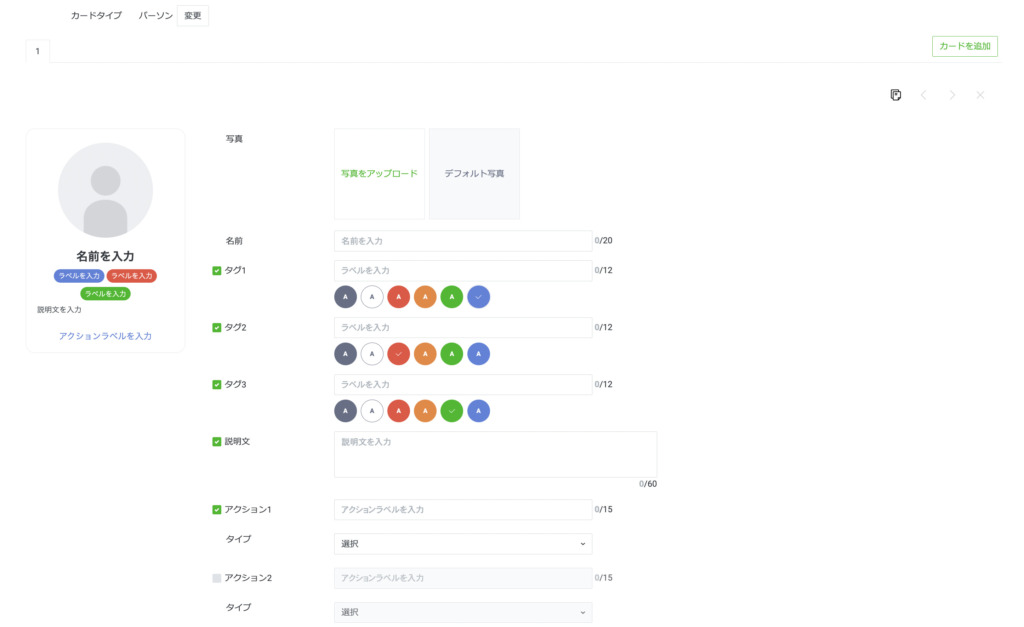Image resolution: width=1024 pixels, height=627 pixels.
Task: Click the 変更 card type button
Action: point(193,16)
